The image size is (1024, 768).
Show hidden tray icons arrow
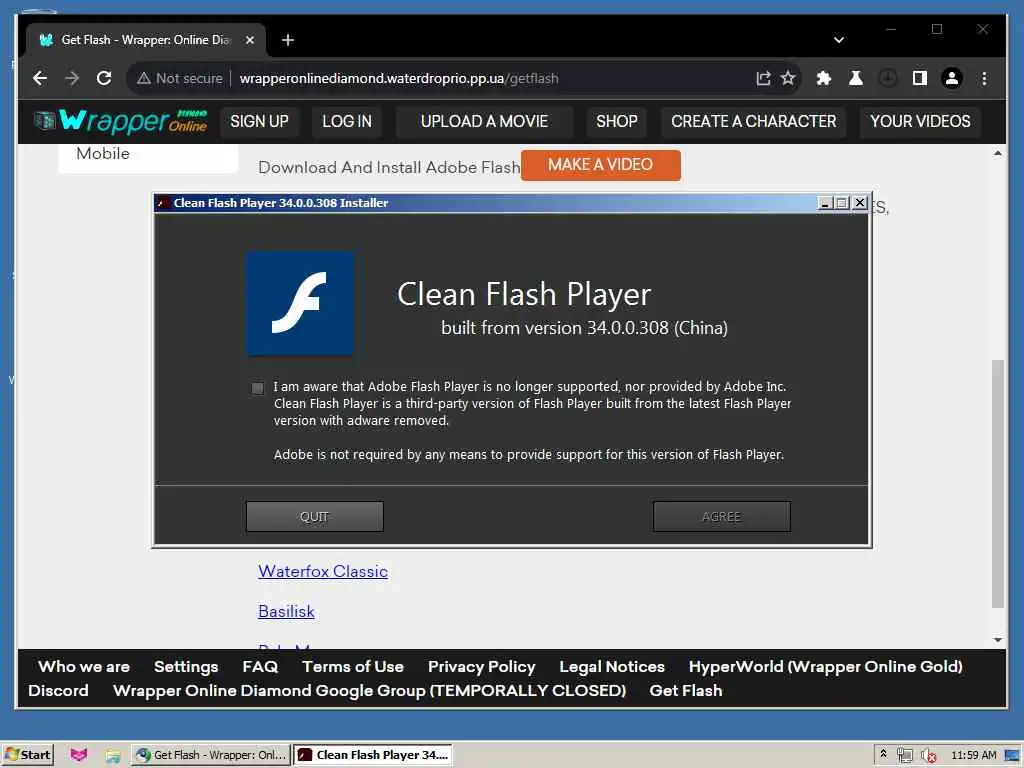pyautogui.click(x=884, y=754)
